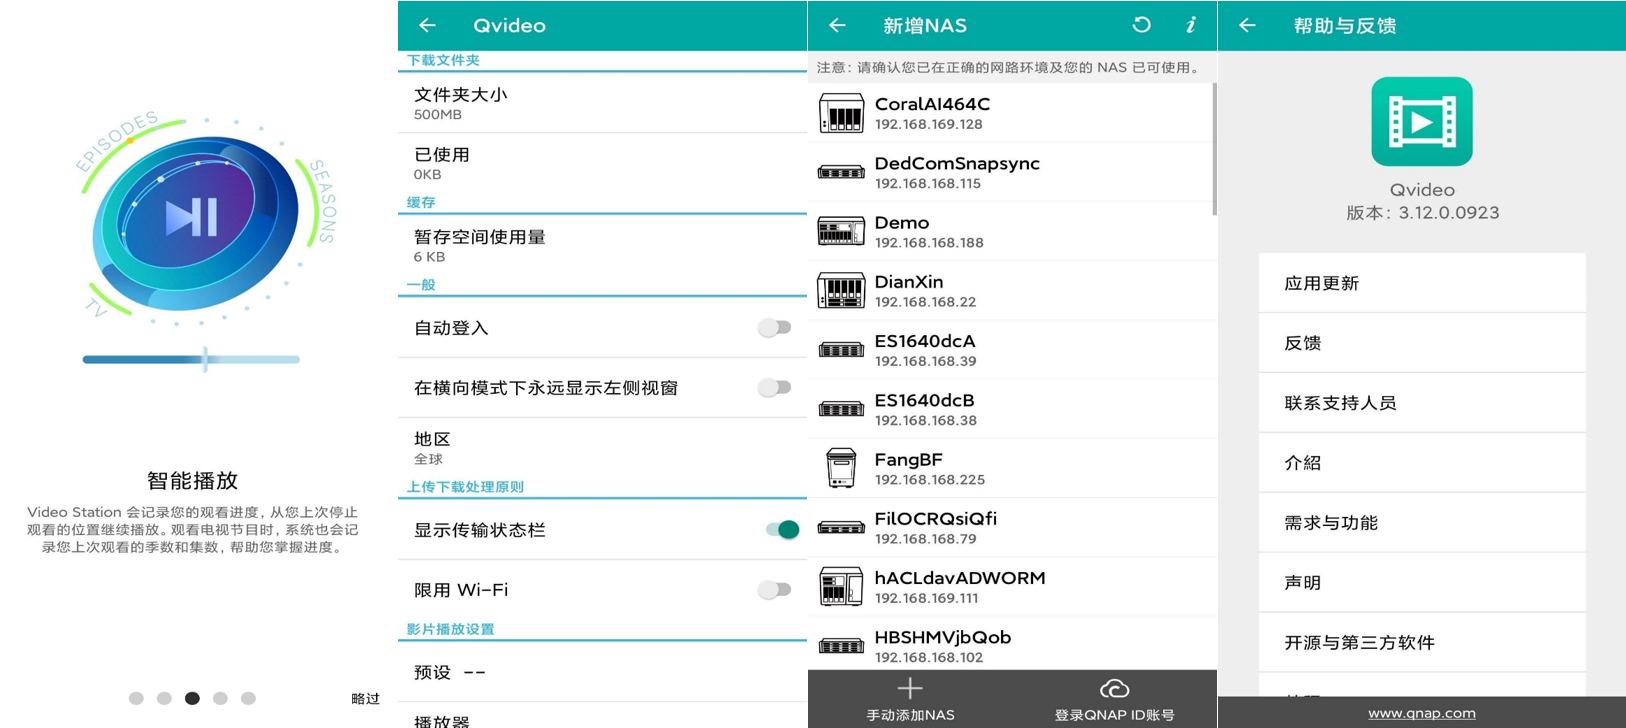Tap the back arrow in Qvideo settings

[x=428, y=25]
